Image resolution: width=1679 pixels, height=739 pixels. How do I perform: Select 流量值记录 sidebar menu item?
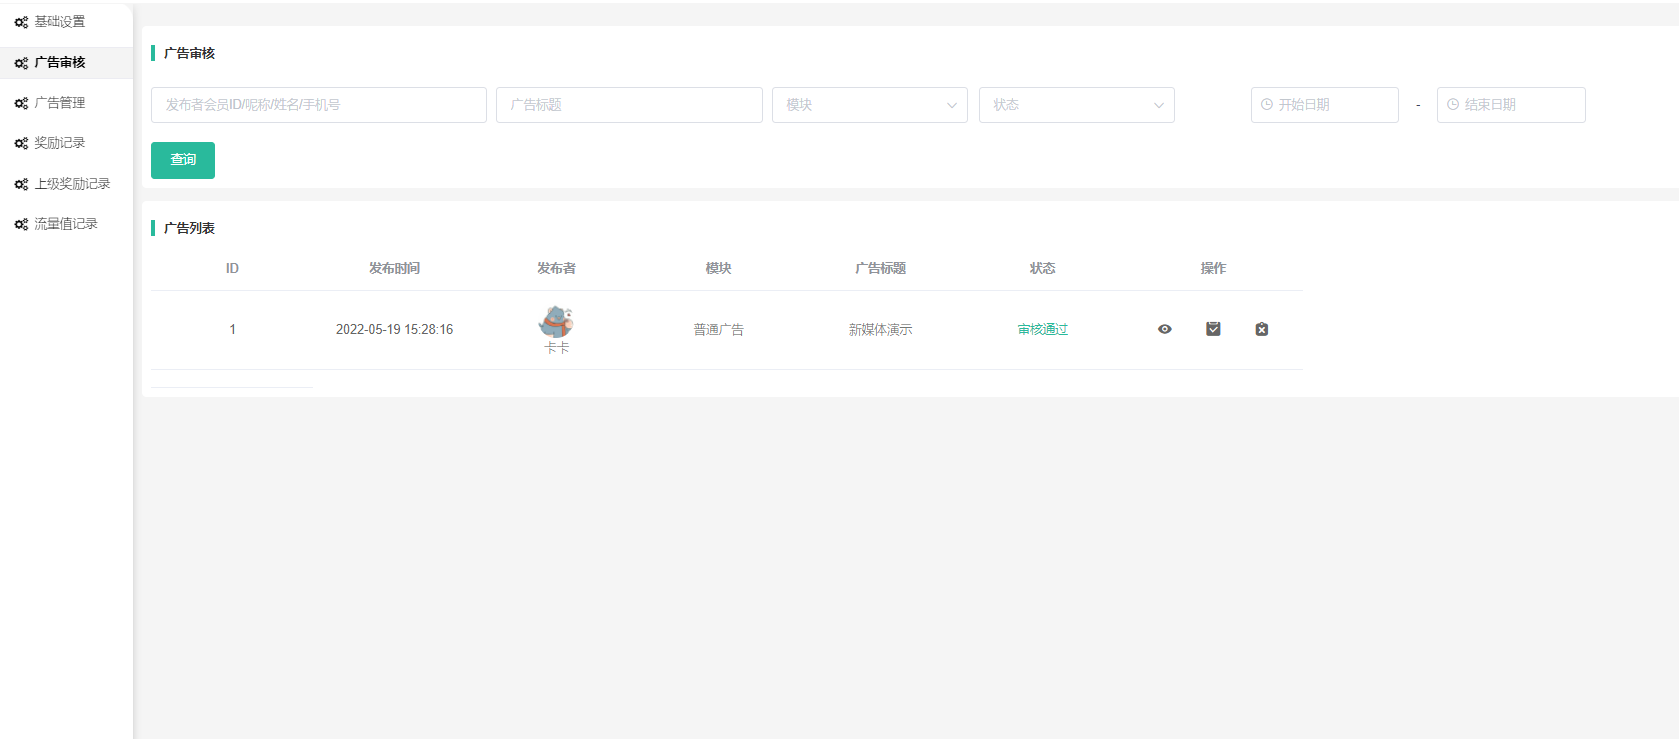[66, 224]
